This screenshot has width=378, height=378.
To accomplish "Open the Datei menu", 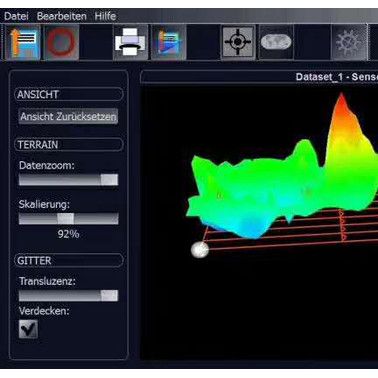I will [16, 16].
